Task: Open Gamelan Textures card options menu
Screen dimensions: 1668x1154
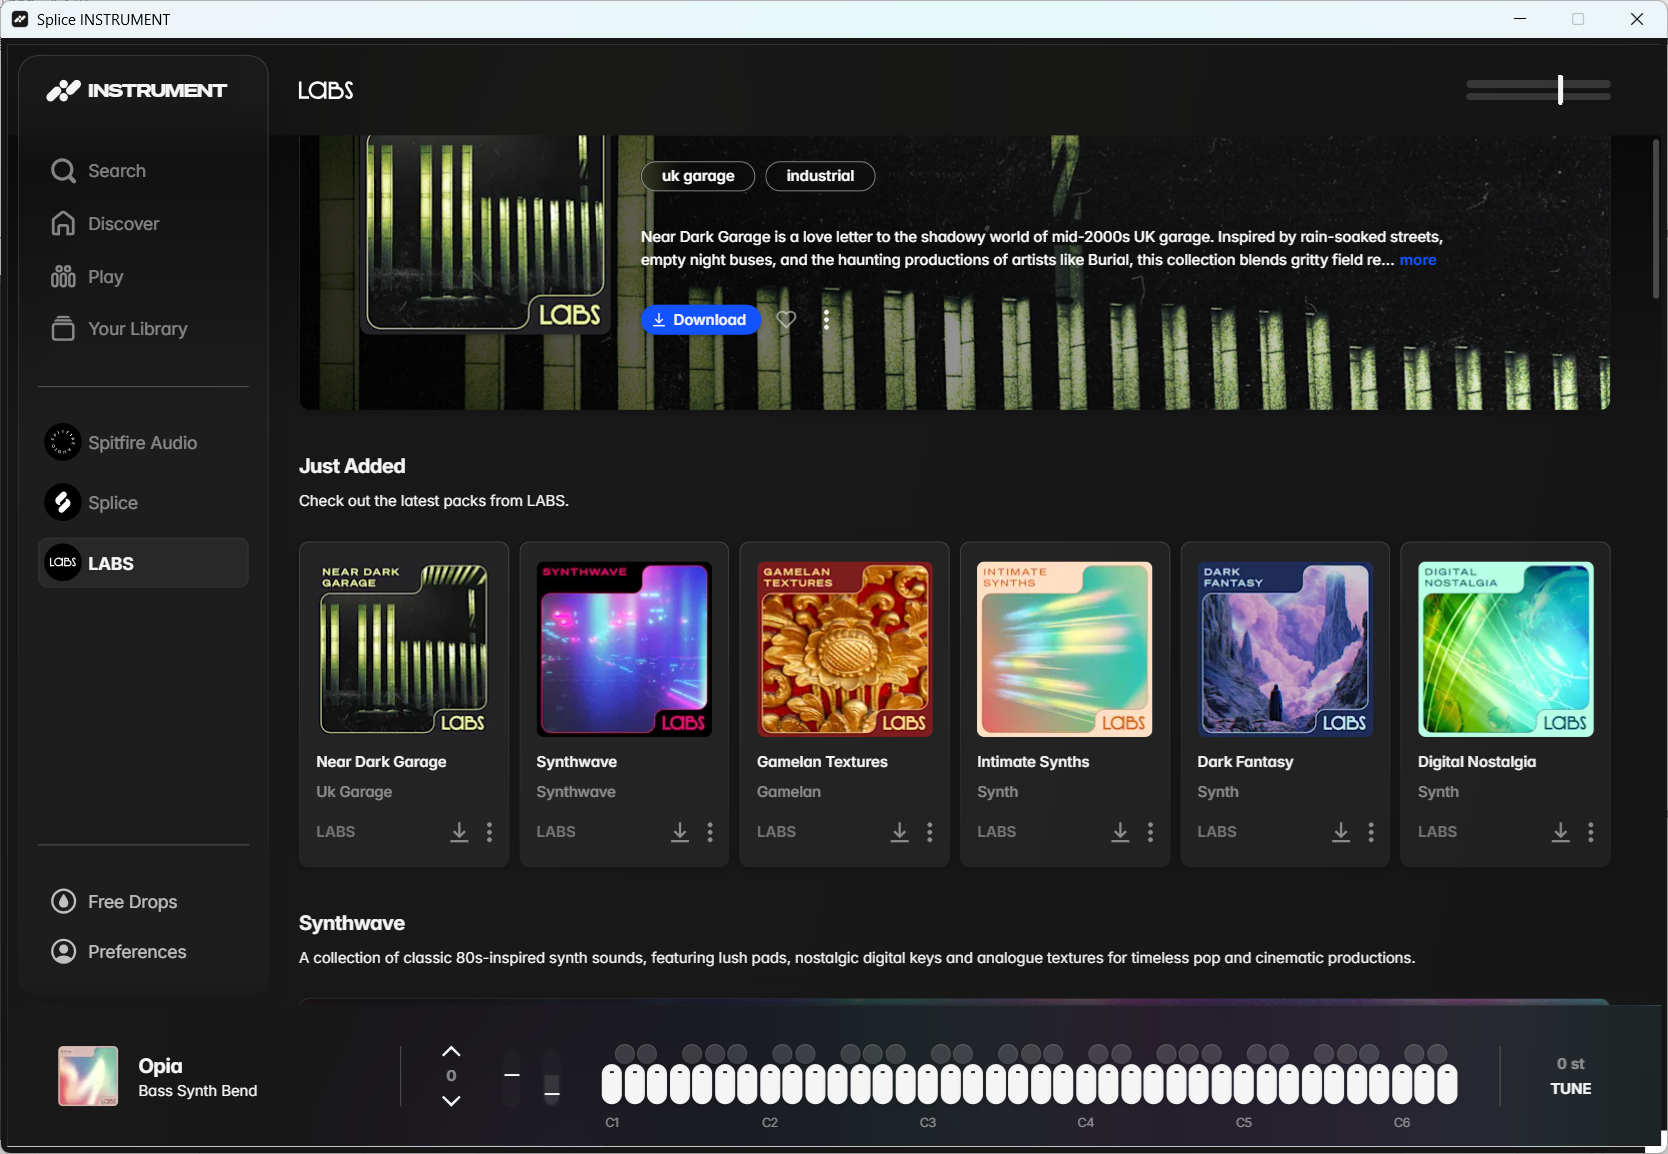Action: click(x=930, y=832)
